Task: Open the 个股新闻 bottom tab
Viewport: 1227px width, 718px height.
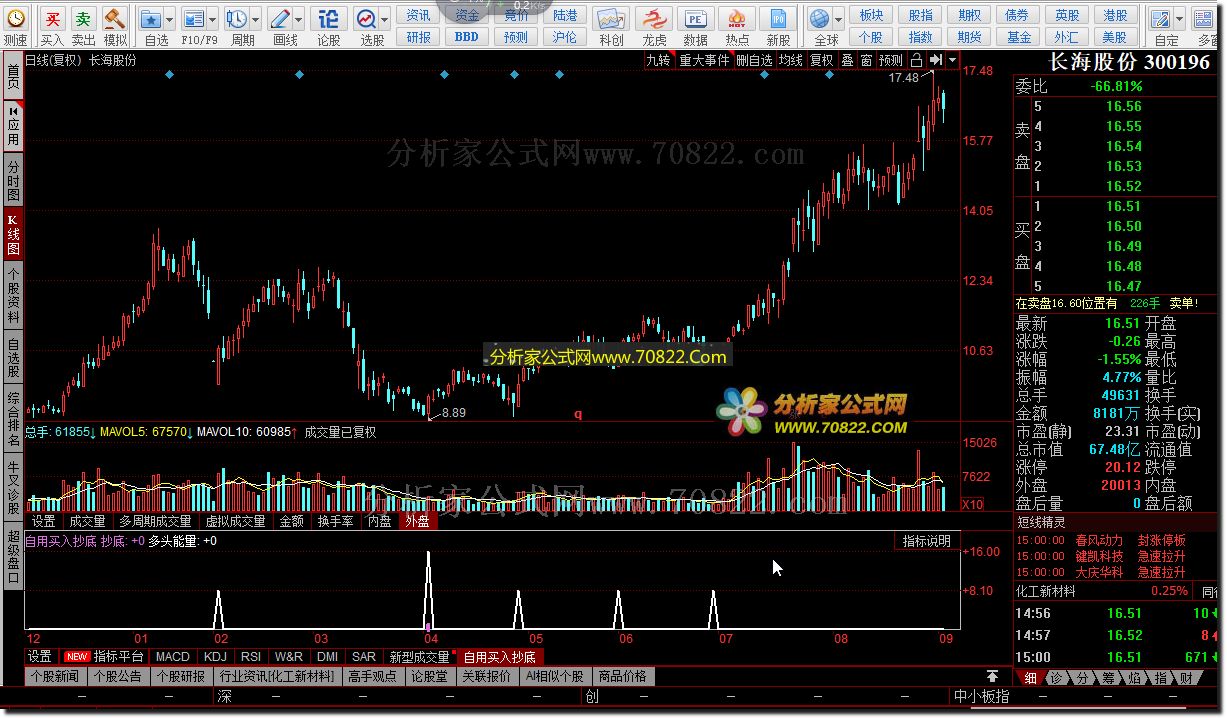Action: (x=54, y=676)
